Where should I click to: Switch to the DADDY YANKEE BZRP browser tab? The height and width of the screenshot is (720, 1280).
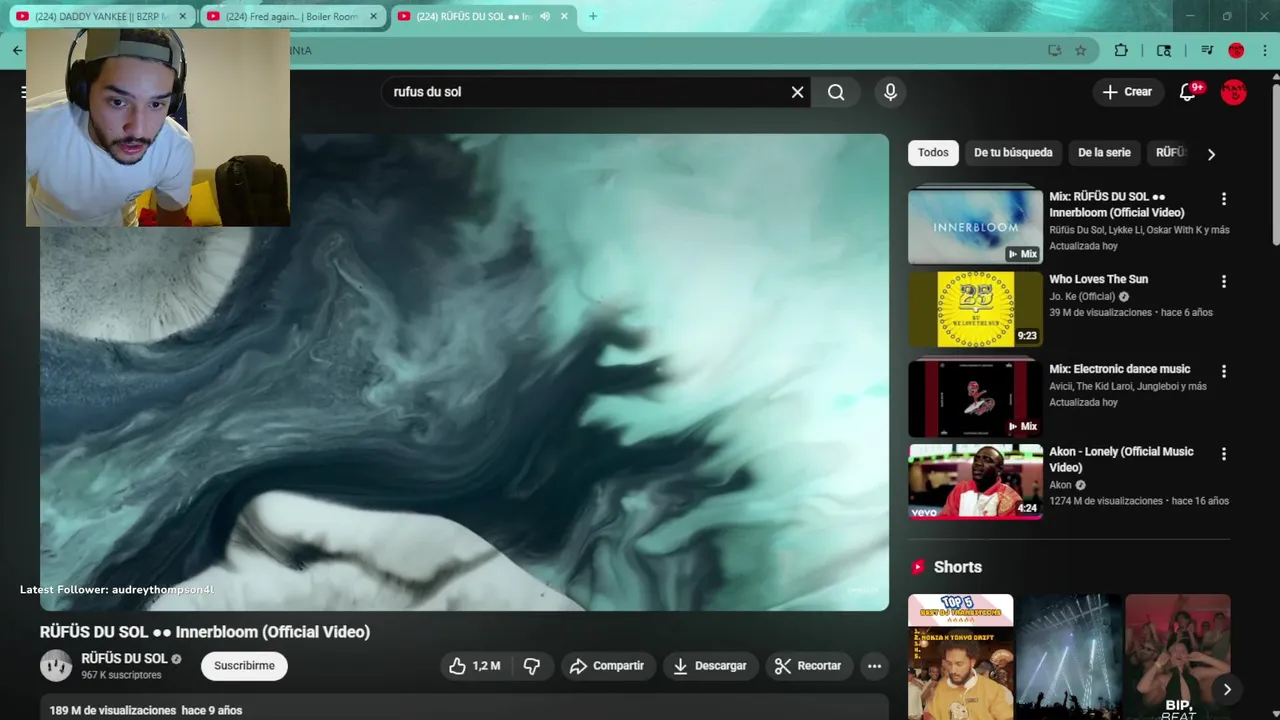pyautogui.click(x=100, y=16)
